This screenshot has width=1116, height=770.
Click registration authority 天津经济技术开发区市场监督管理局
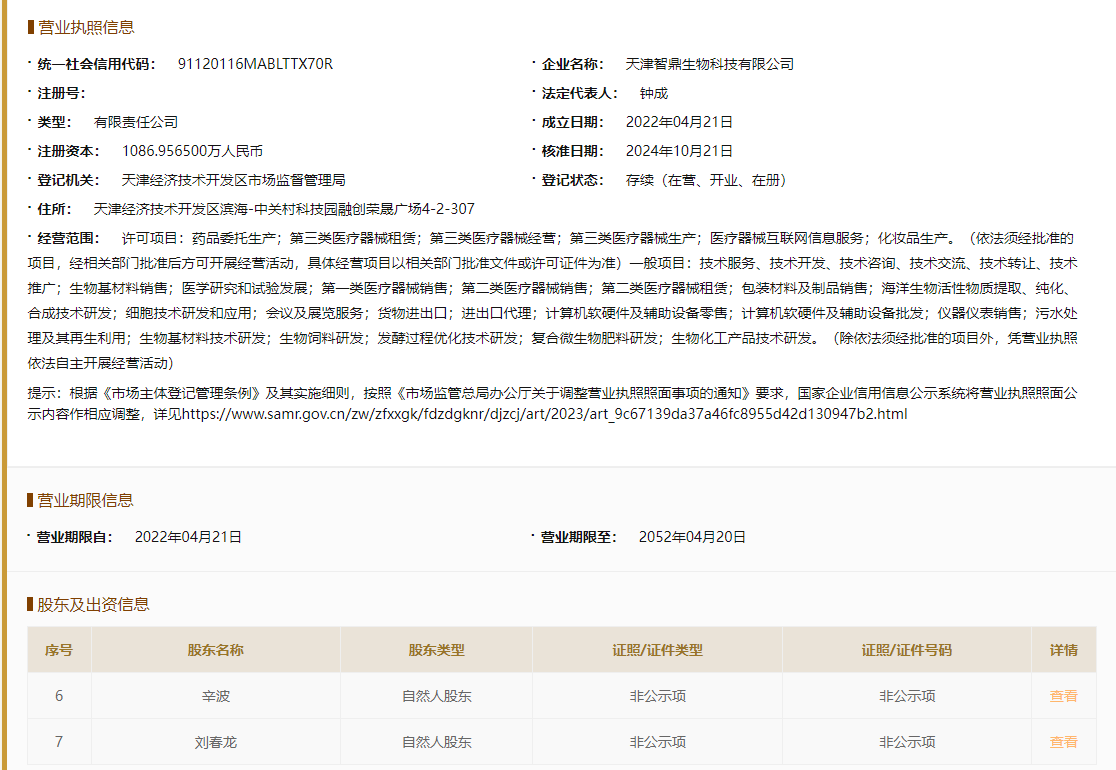[233, 180]
